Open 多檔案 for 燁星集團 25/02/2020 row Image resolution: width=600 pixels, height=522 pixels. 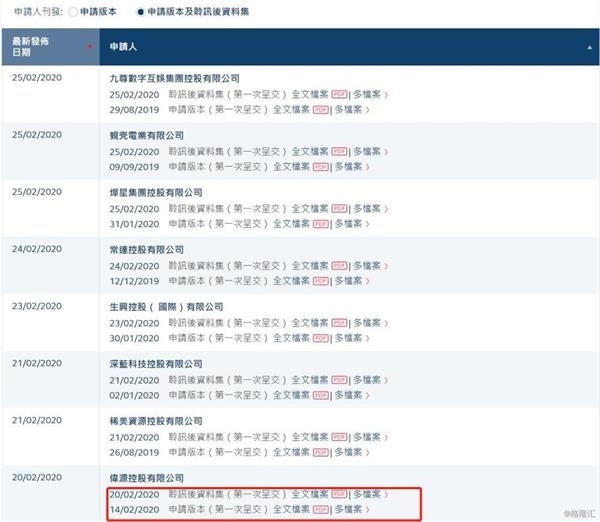pyautogui.click(x=367, y=209)
